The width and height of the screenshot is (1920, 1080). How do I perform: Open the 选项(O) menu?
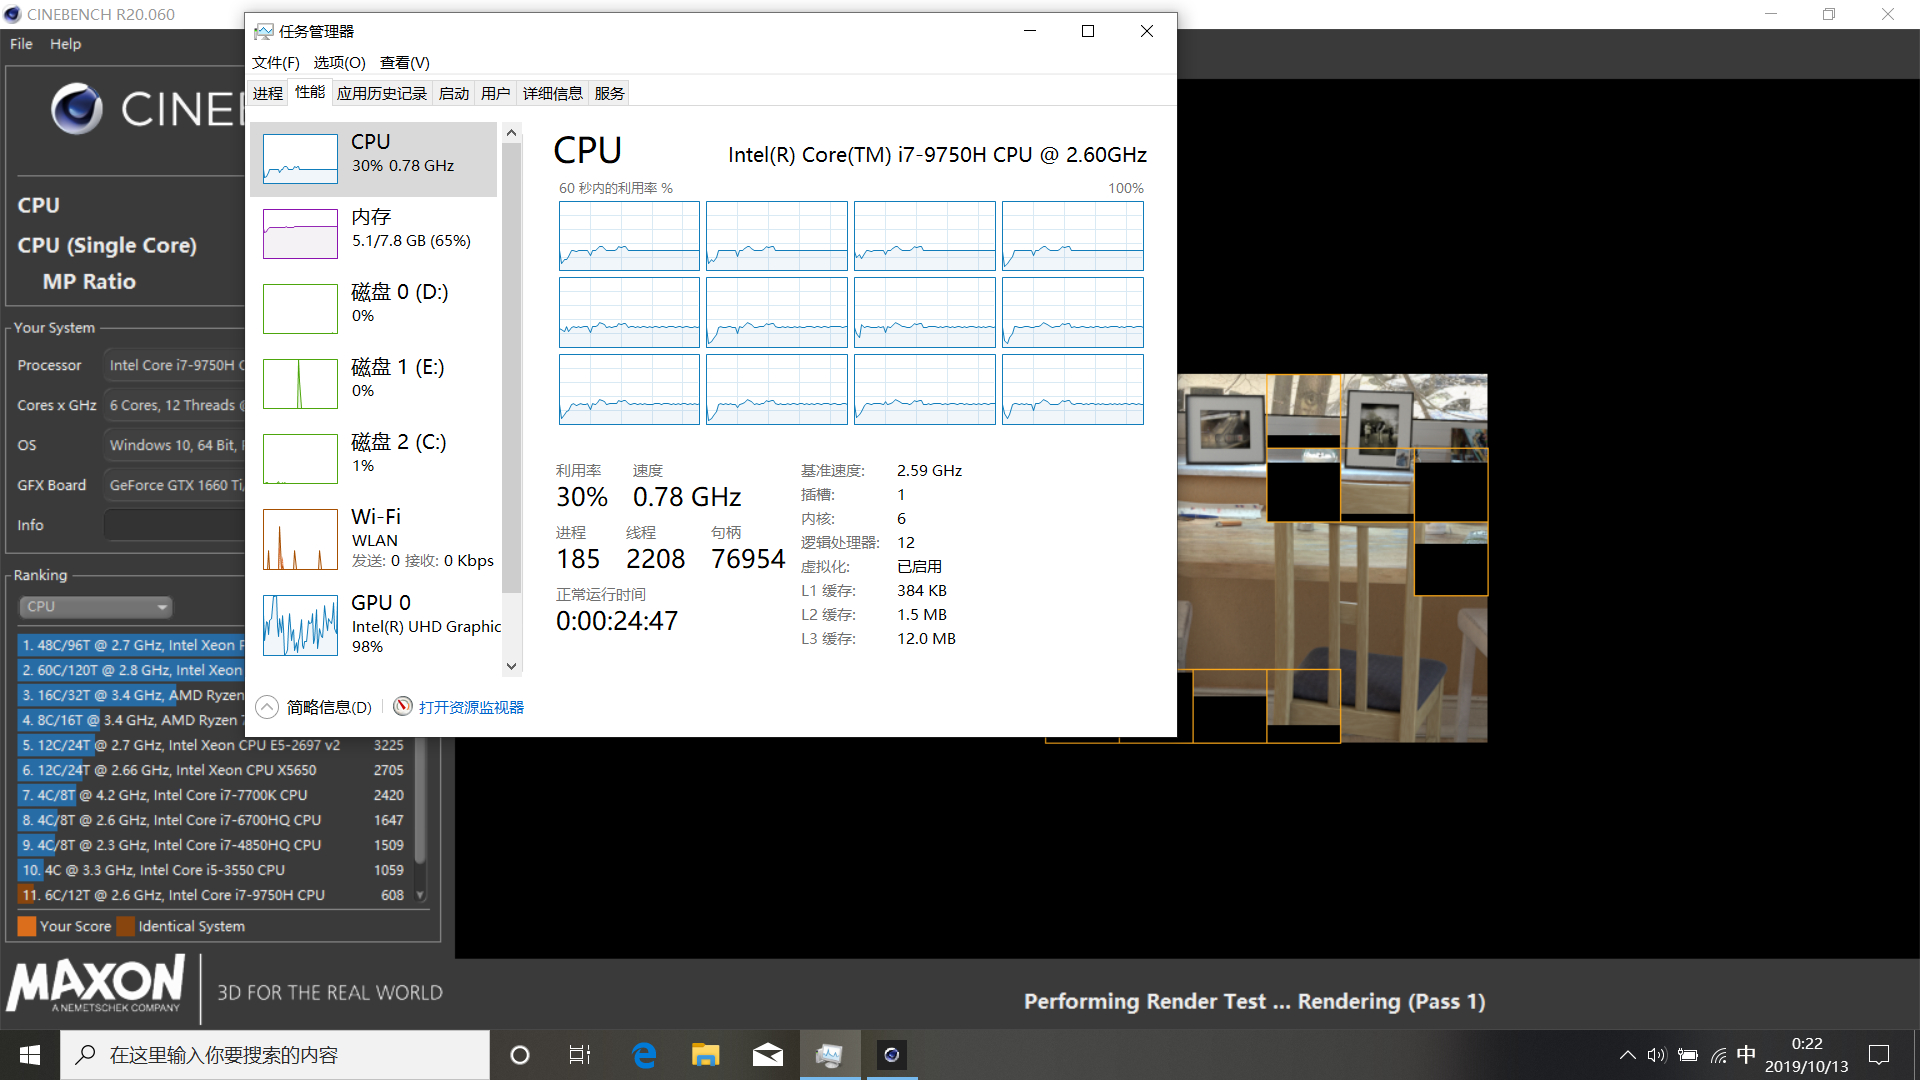[339, 62]
